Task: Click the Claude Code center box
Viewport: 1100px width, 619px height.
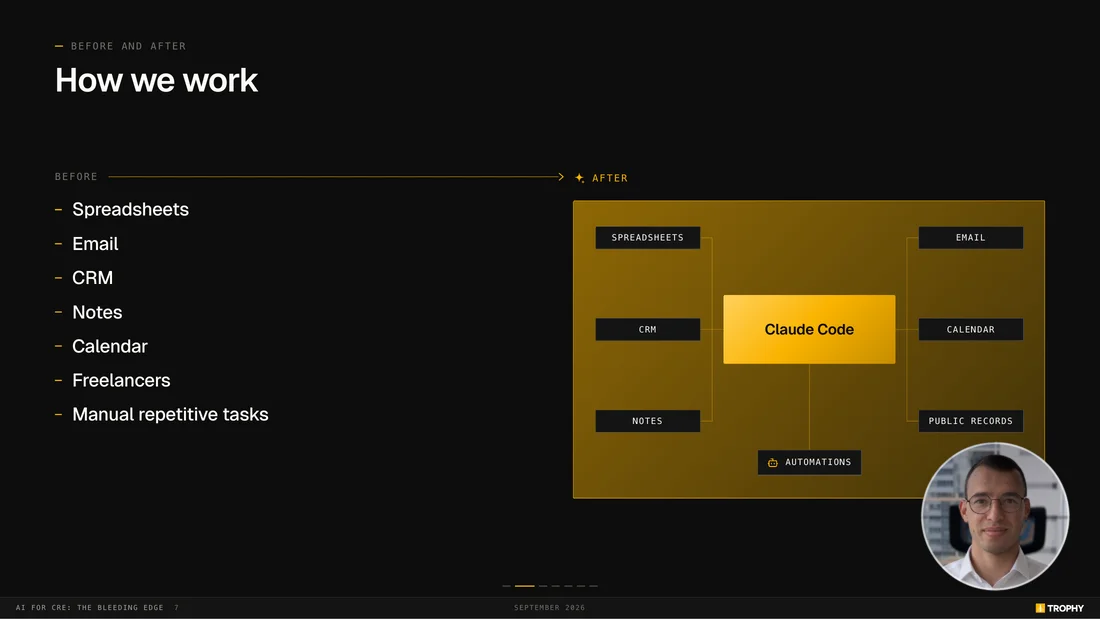Action: click(809, 329)
